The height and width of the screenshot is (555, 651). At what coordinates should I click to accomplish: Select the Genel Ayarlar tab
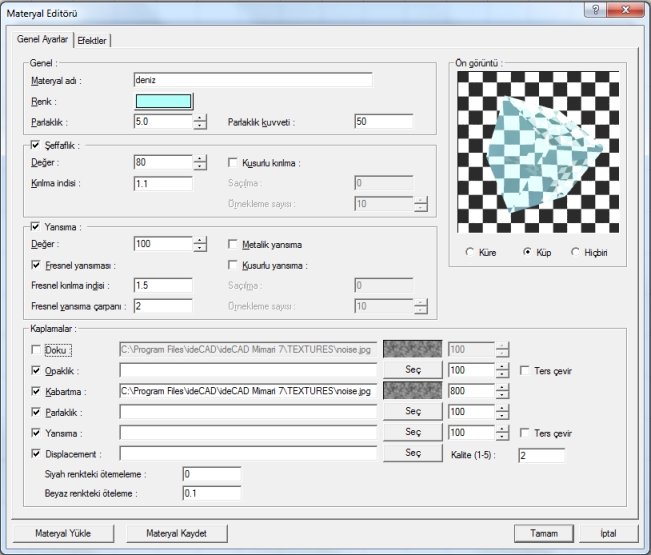[x=42, y=39]
